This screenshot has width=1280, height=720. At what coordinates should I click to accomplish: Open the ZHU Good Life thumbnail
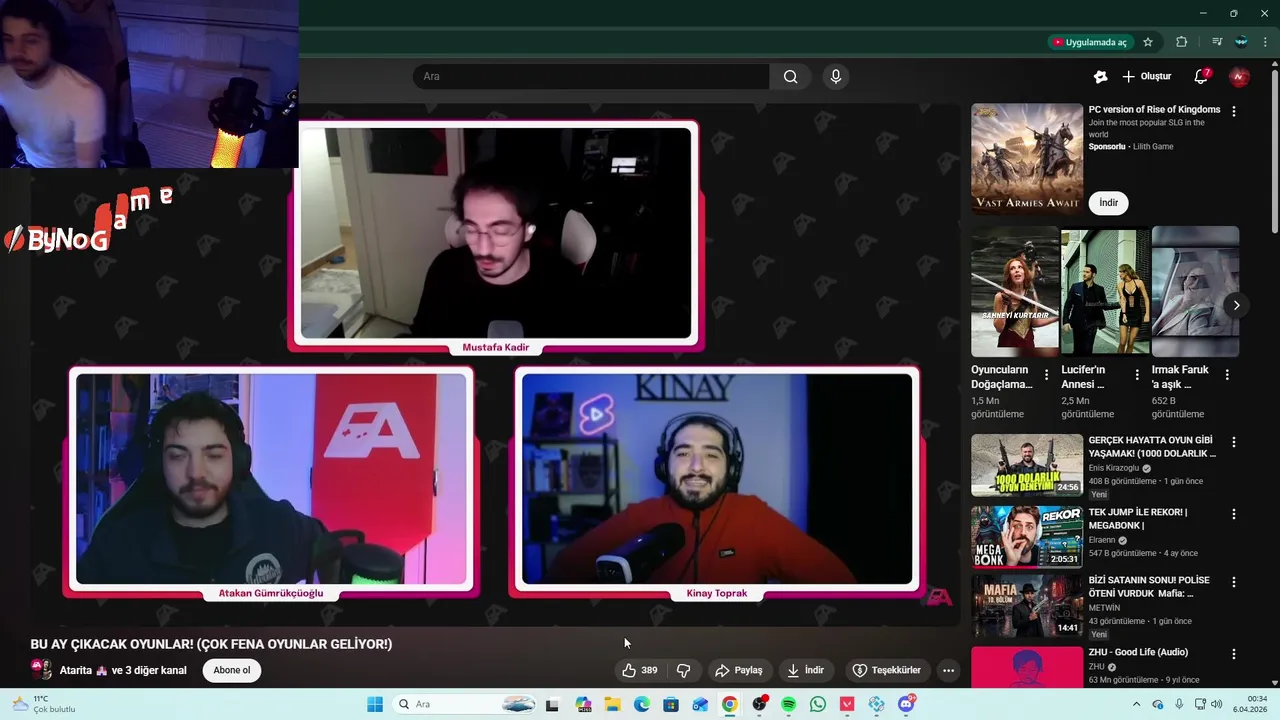[1027, 667]
